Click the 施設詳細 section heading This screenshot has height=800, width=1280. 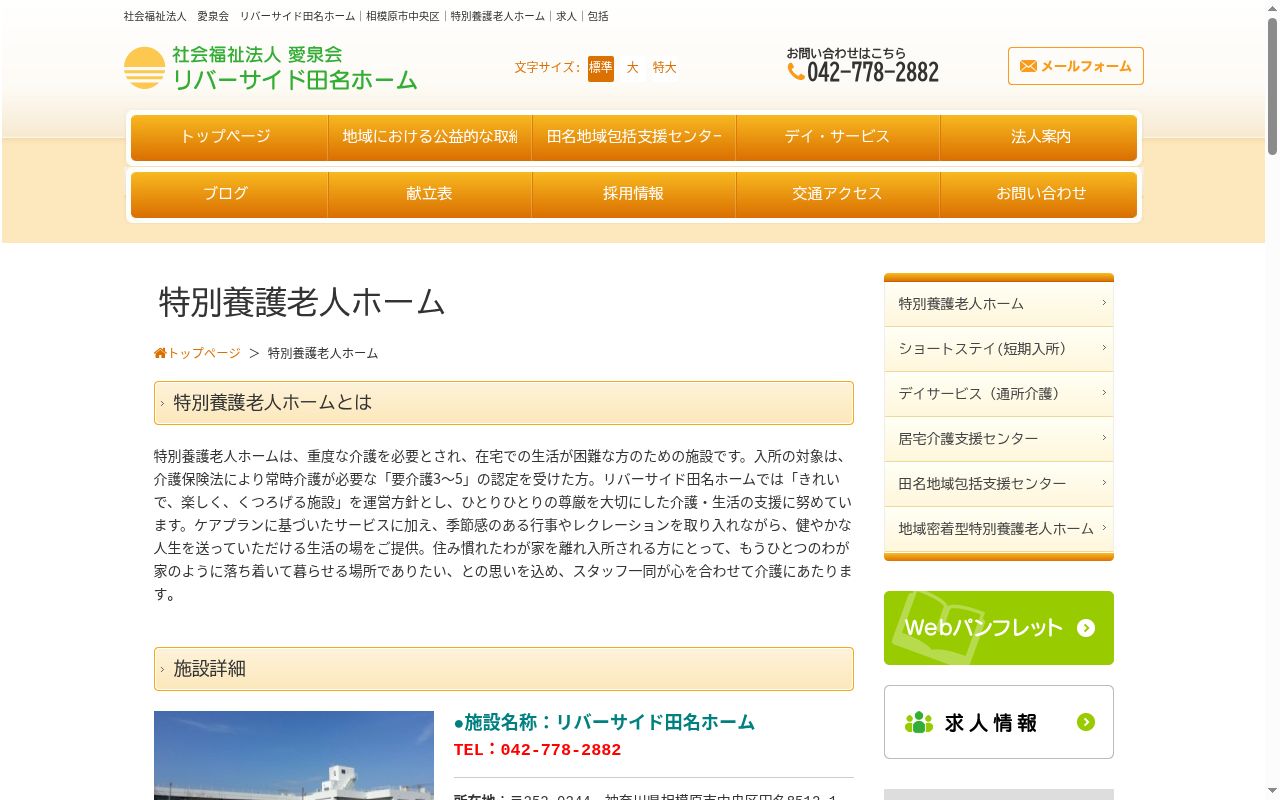click(504, 669)
